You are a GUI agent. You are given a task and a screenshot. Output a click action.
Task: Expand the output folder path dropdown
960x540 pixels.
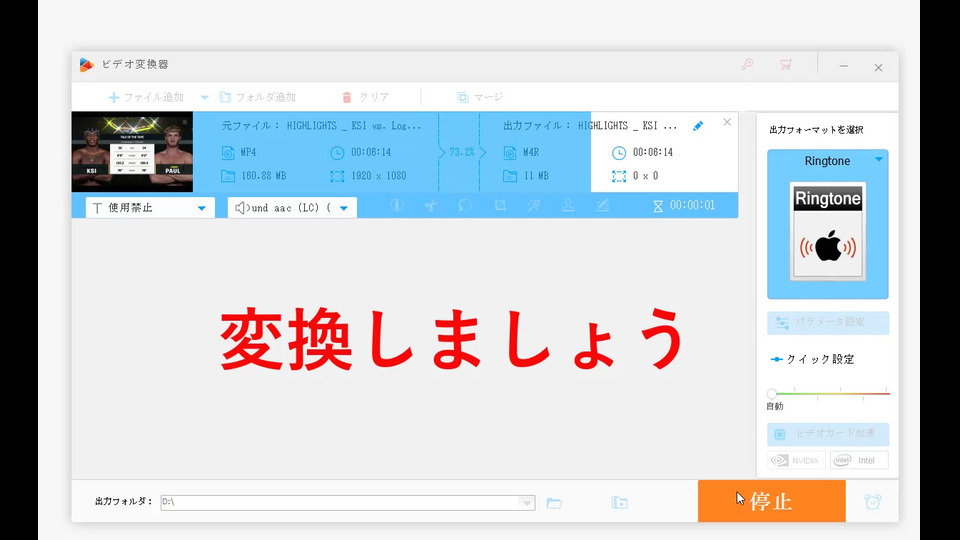click(x=527, y=503)
